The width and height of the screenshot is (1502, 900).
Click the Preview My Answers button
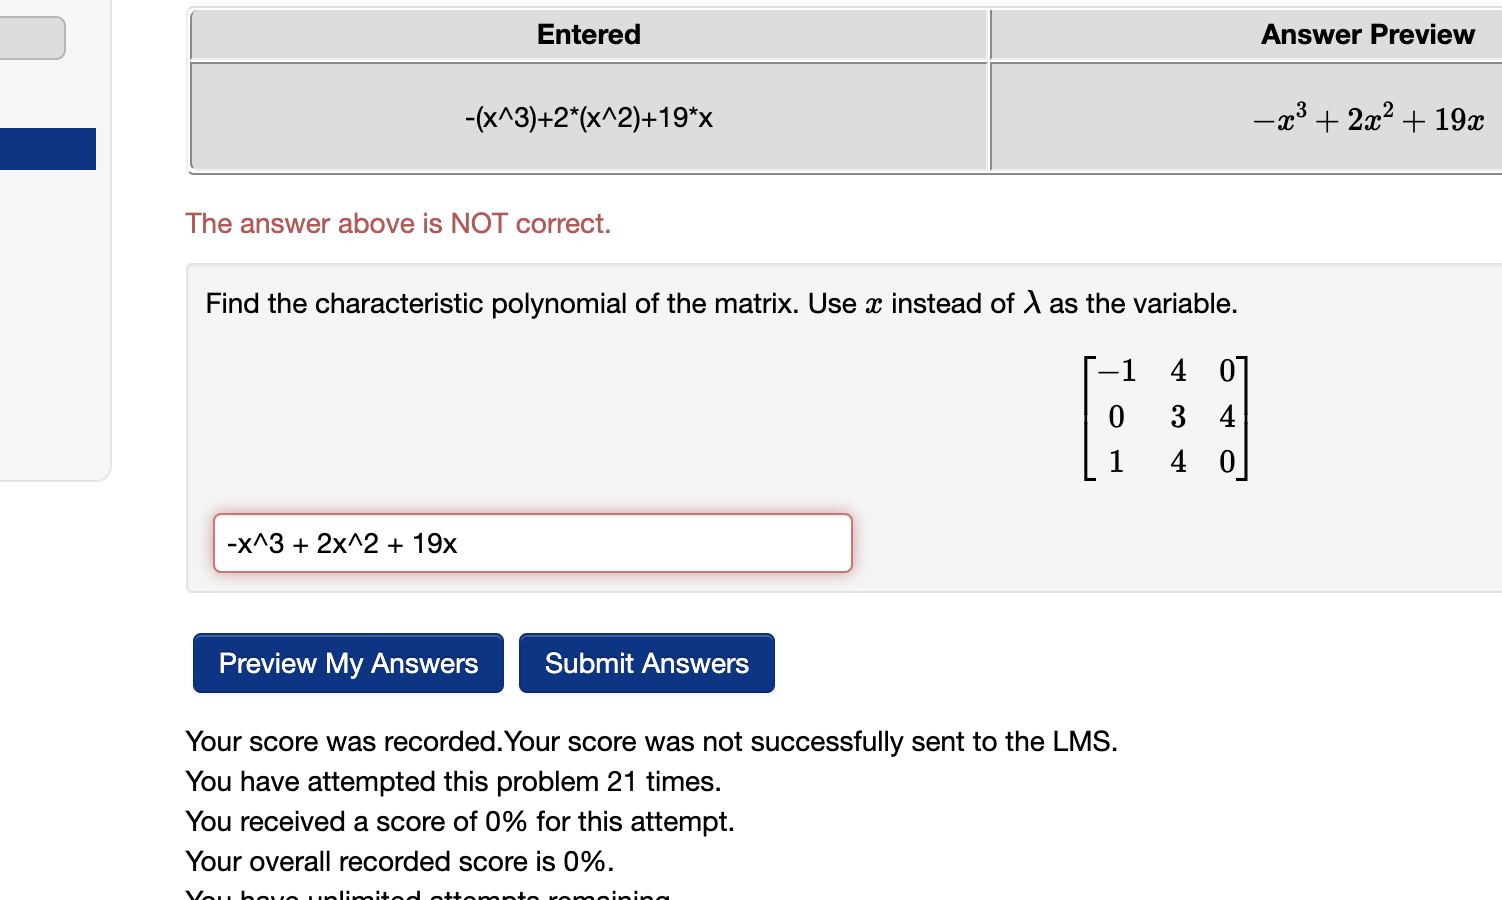347,663
